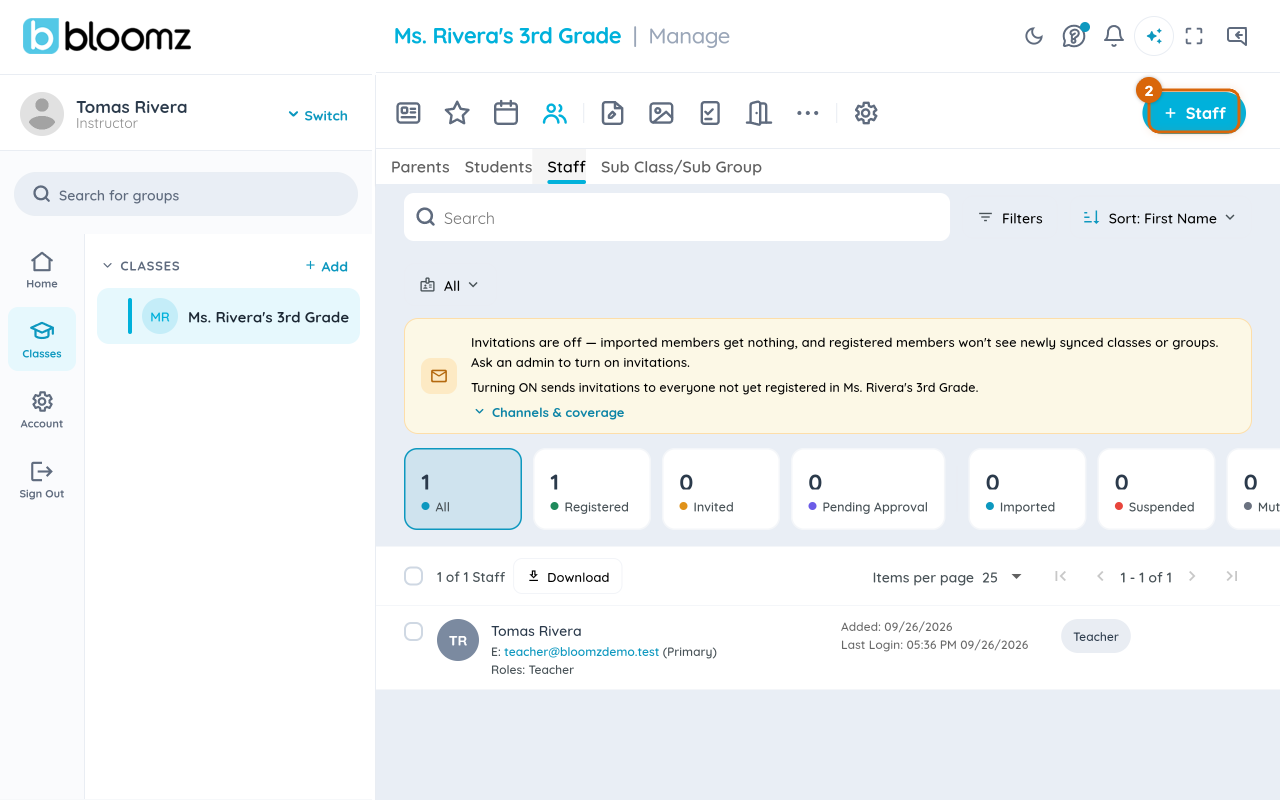Click the envelope icon in the invitations banner
This screenshot has height=800, width=1280.
point(439,376)
